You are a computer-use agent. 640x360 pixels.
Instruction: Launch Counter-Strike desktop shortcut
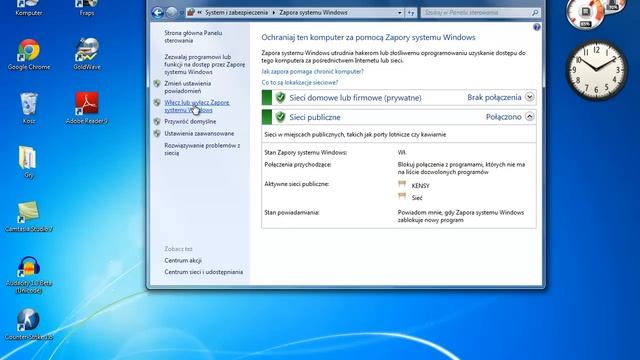coord(29,324)
